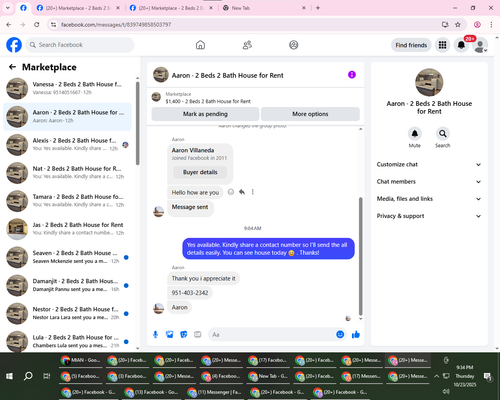Open Buyer details for Aaron Villaneda

(x=200, y=172)
